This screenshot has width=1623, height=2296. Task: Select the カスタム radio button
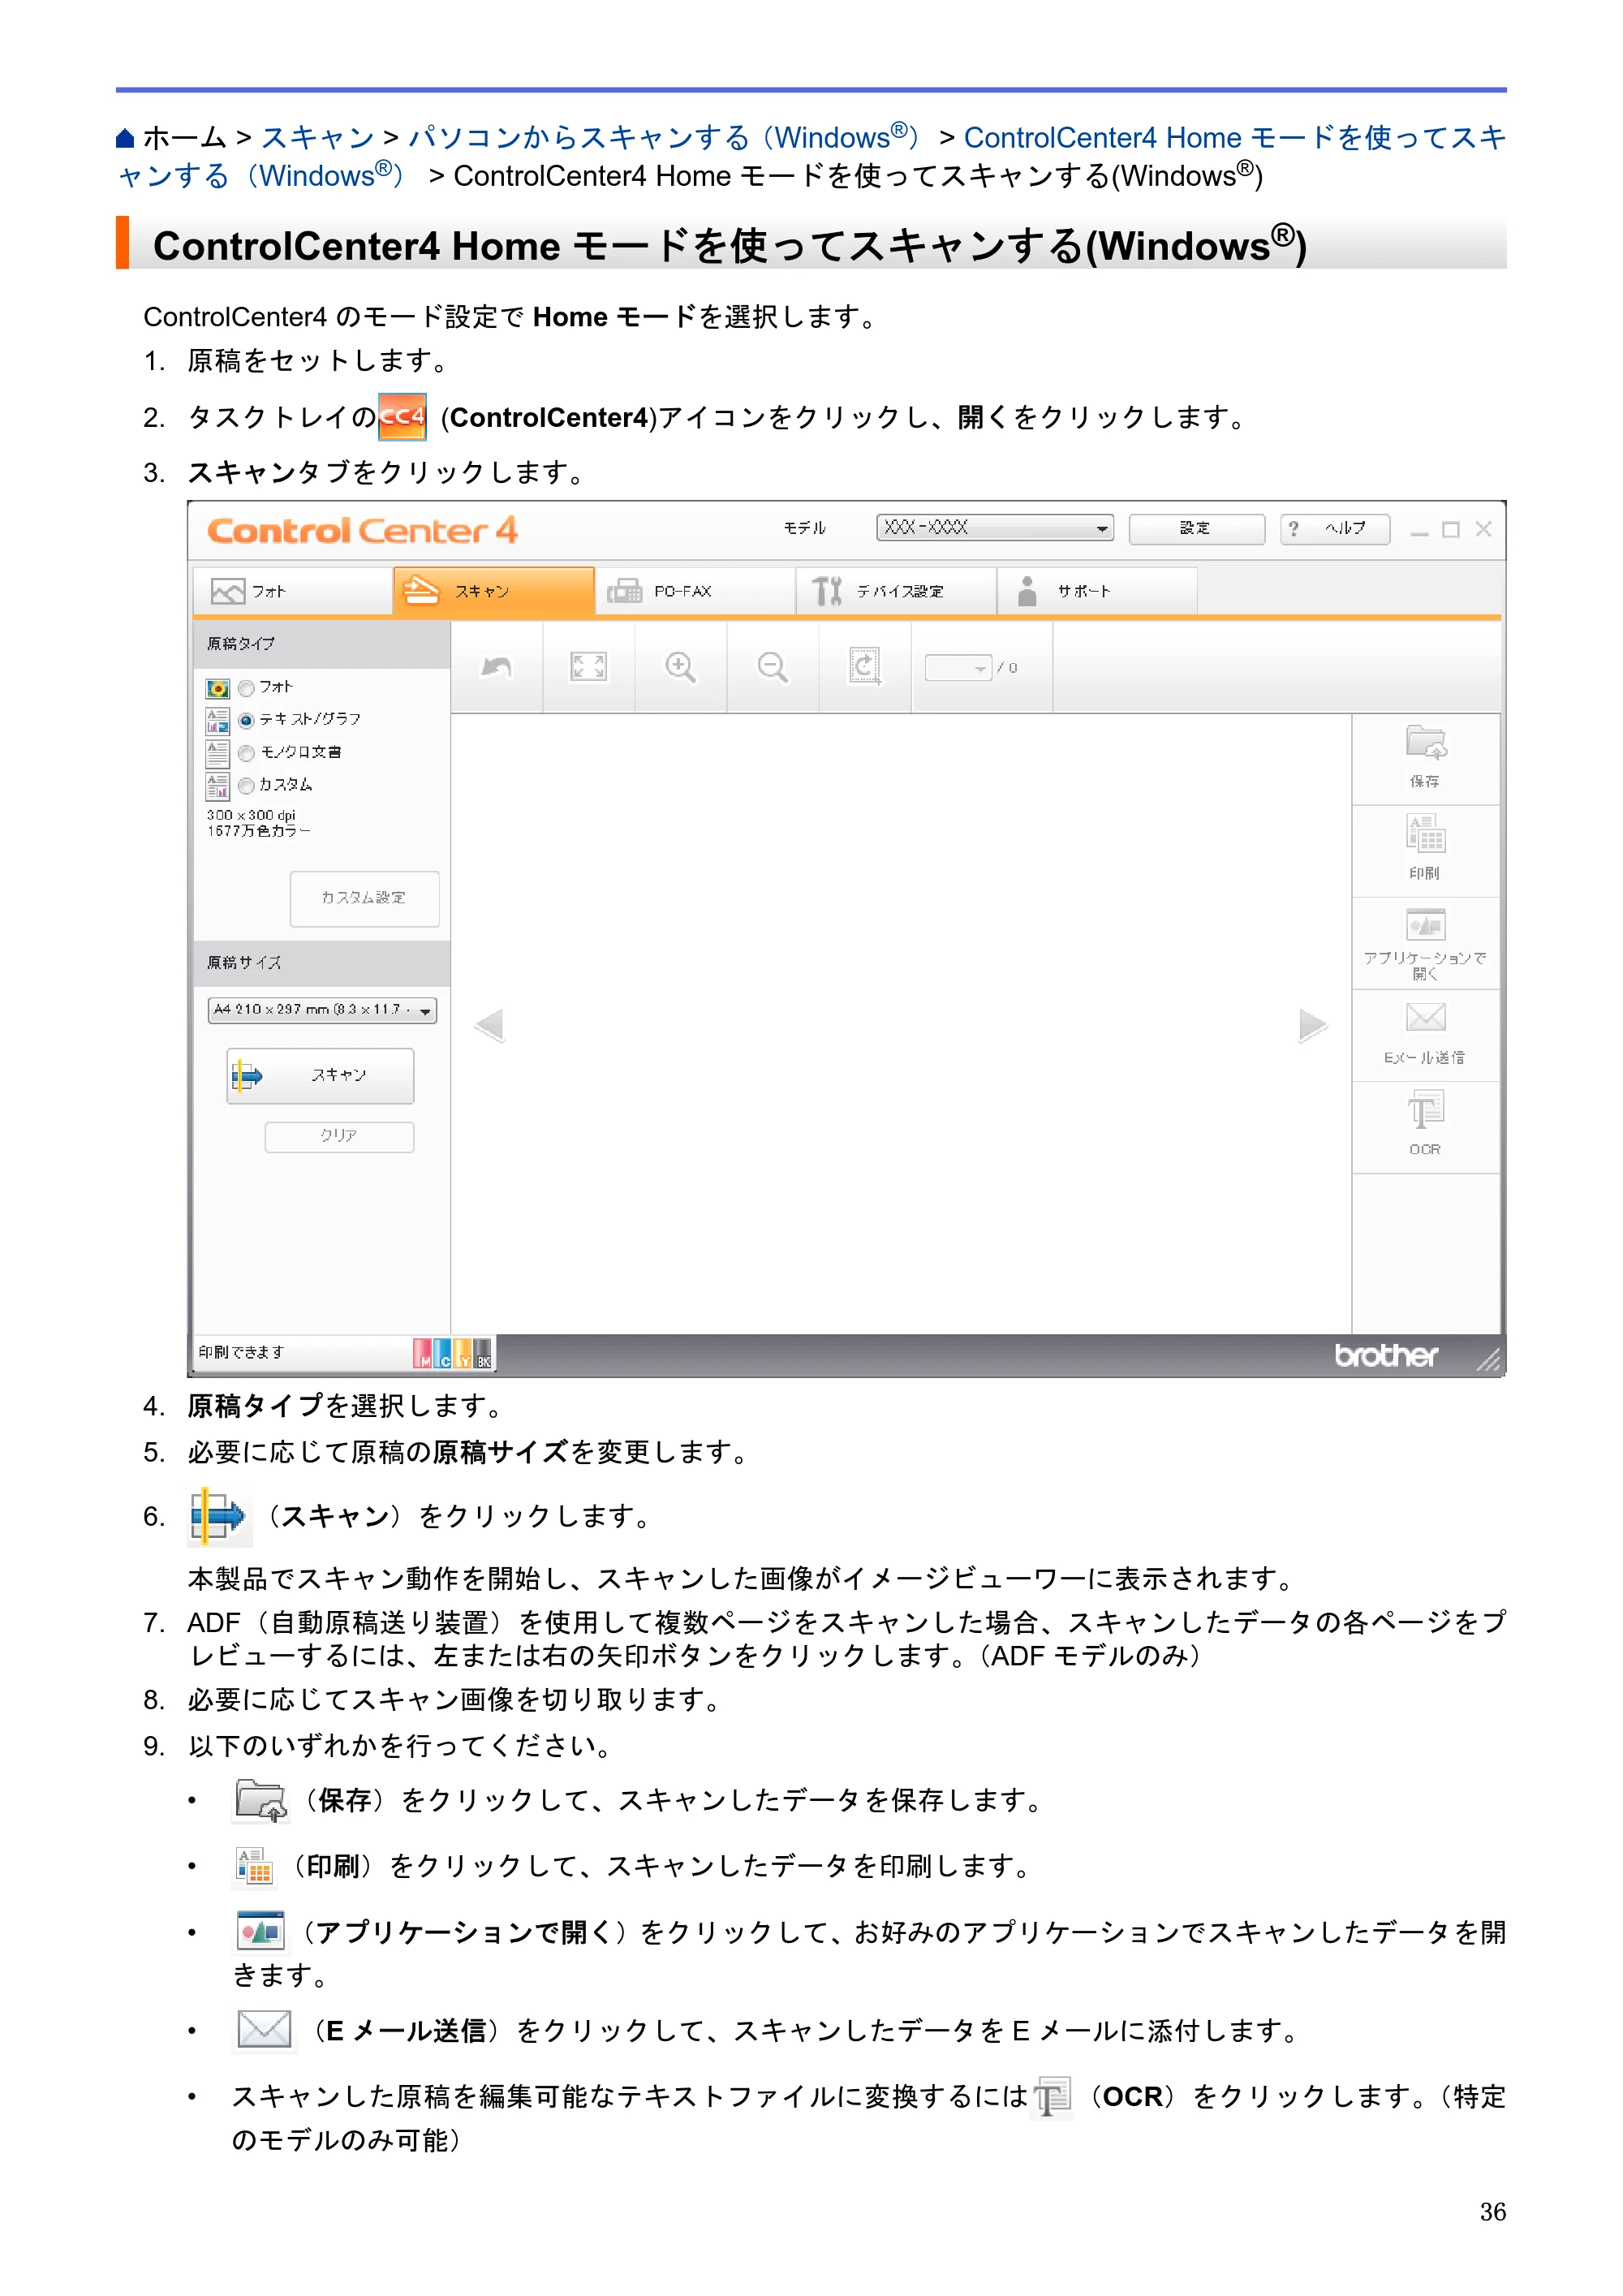[x=246, y=786]
